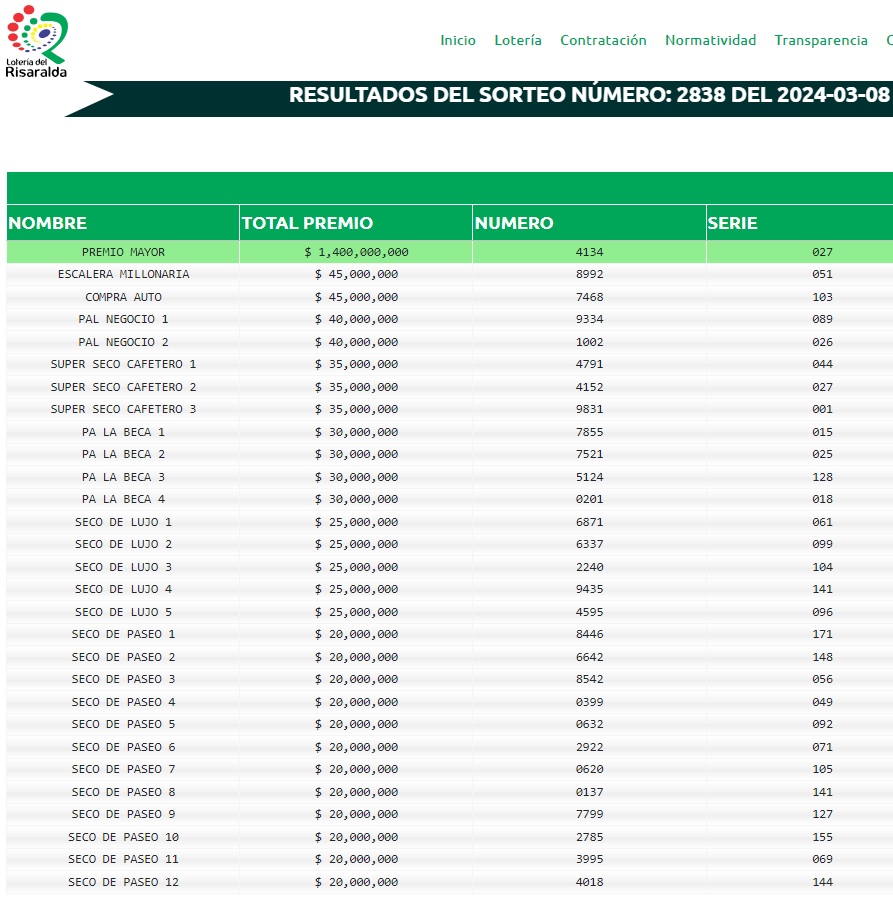Image resolution: width=893 pixels, height=913 pixels.
Task: Select the PA LA BECA 4 row name
Action: (123, 499)
